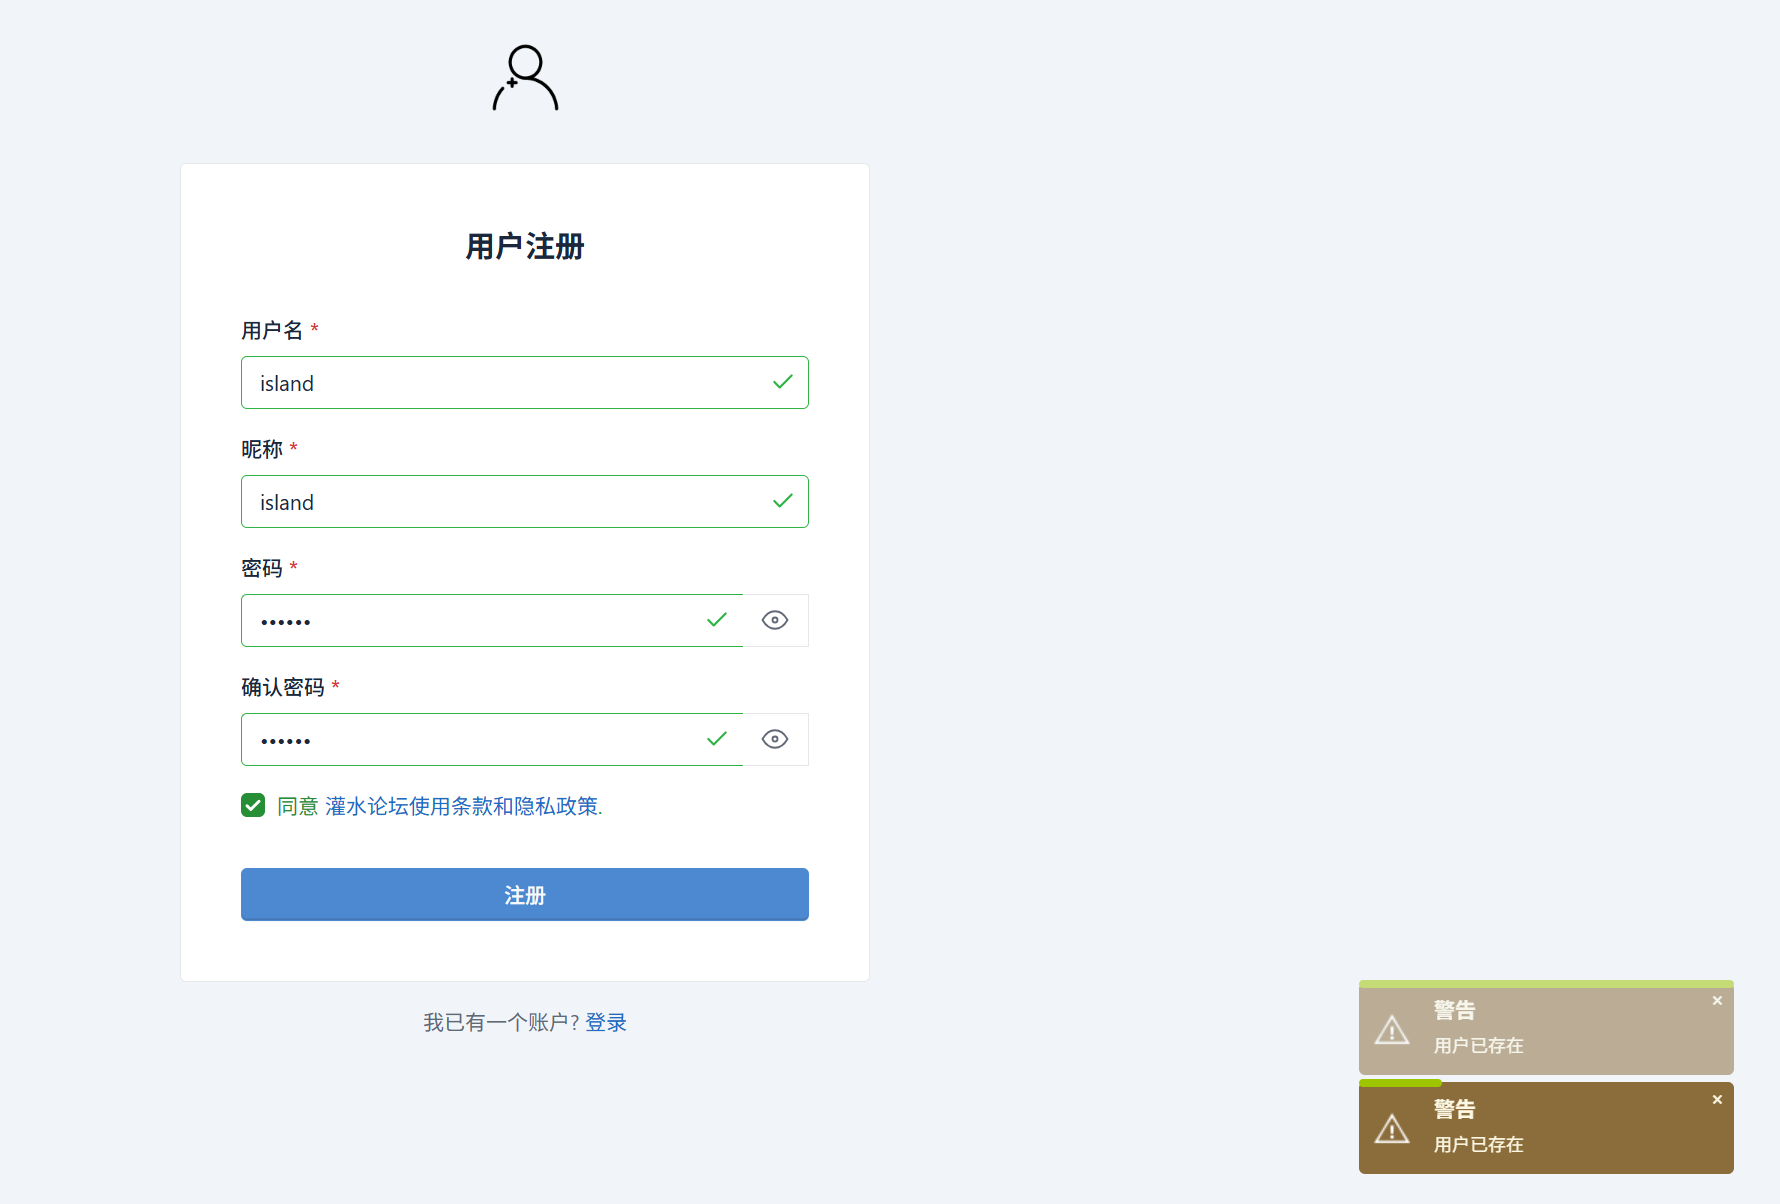Image resolution: width=1780 pixels, height=1204 pixels.
Task: Click the 确认密码 field label
Action: (x=283, y=687)
